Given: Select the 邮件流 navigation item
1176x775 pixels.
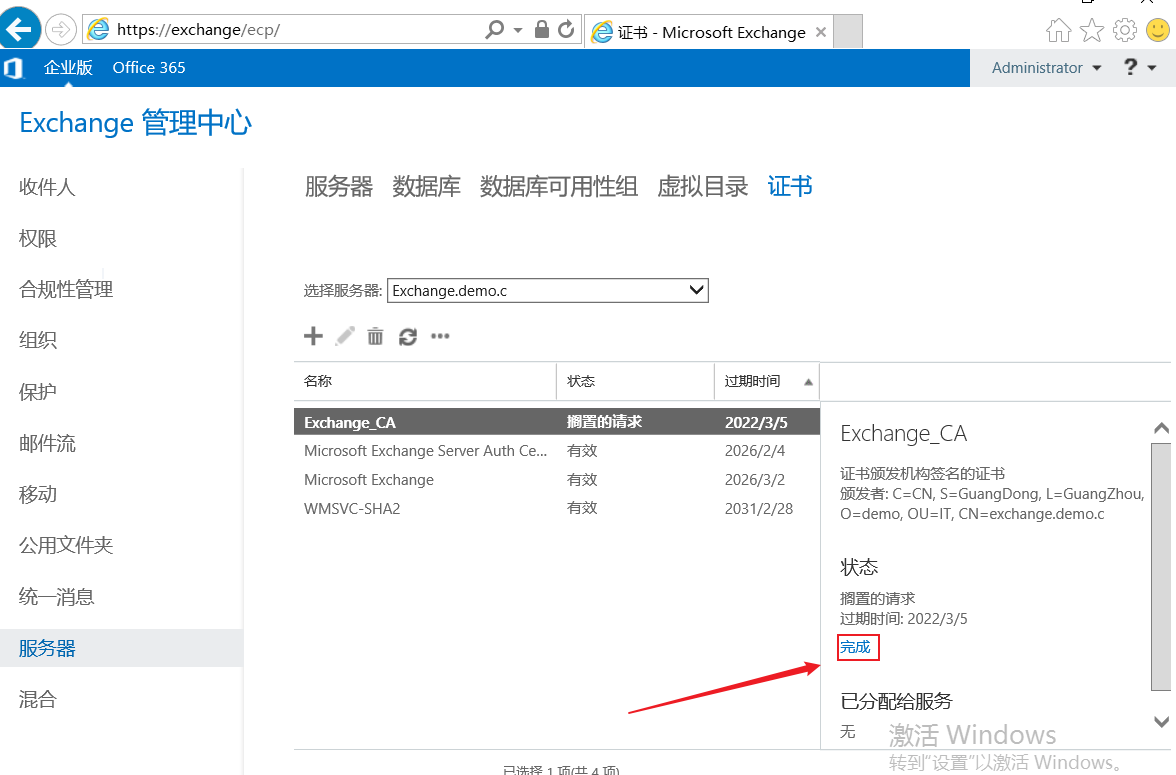Looking at the screenshot, I should pos(47,443).
